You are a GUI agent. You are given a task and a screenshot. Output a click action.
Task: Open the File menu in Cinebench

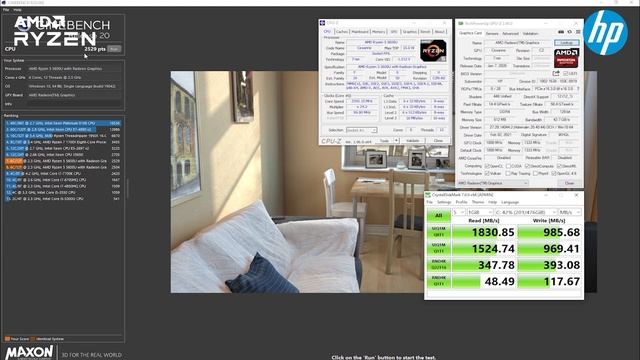(x=6, y=9)
